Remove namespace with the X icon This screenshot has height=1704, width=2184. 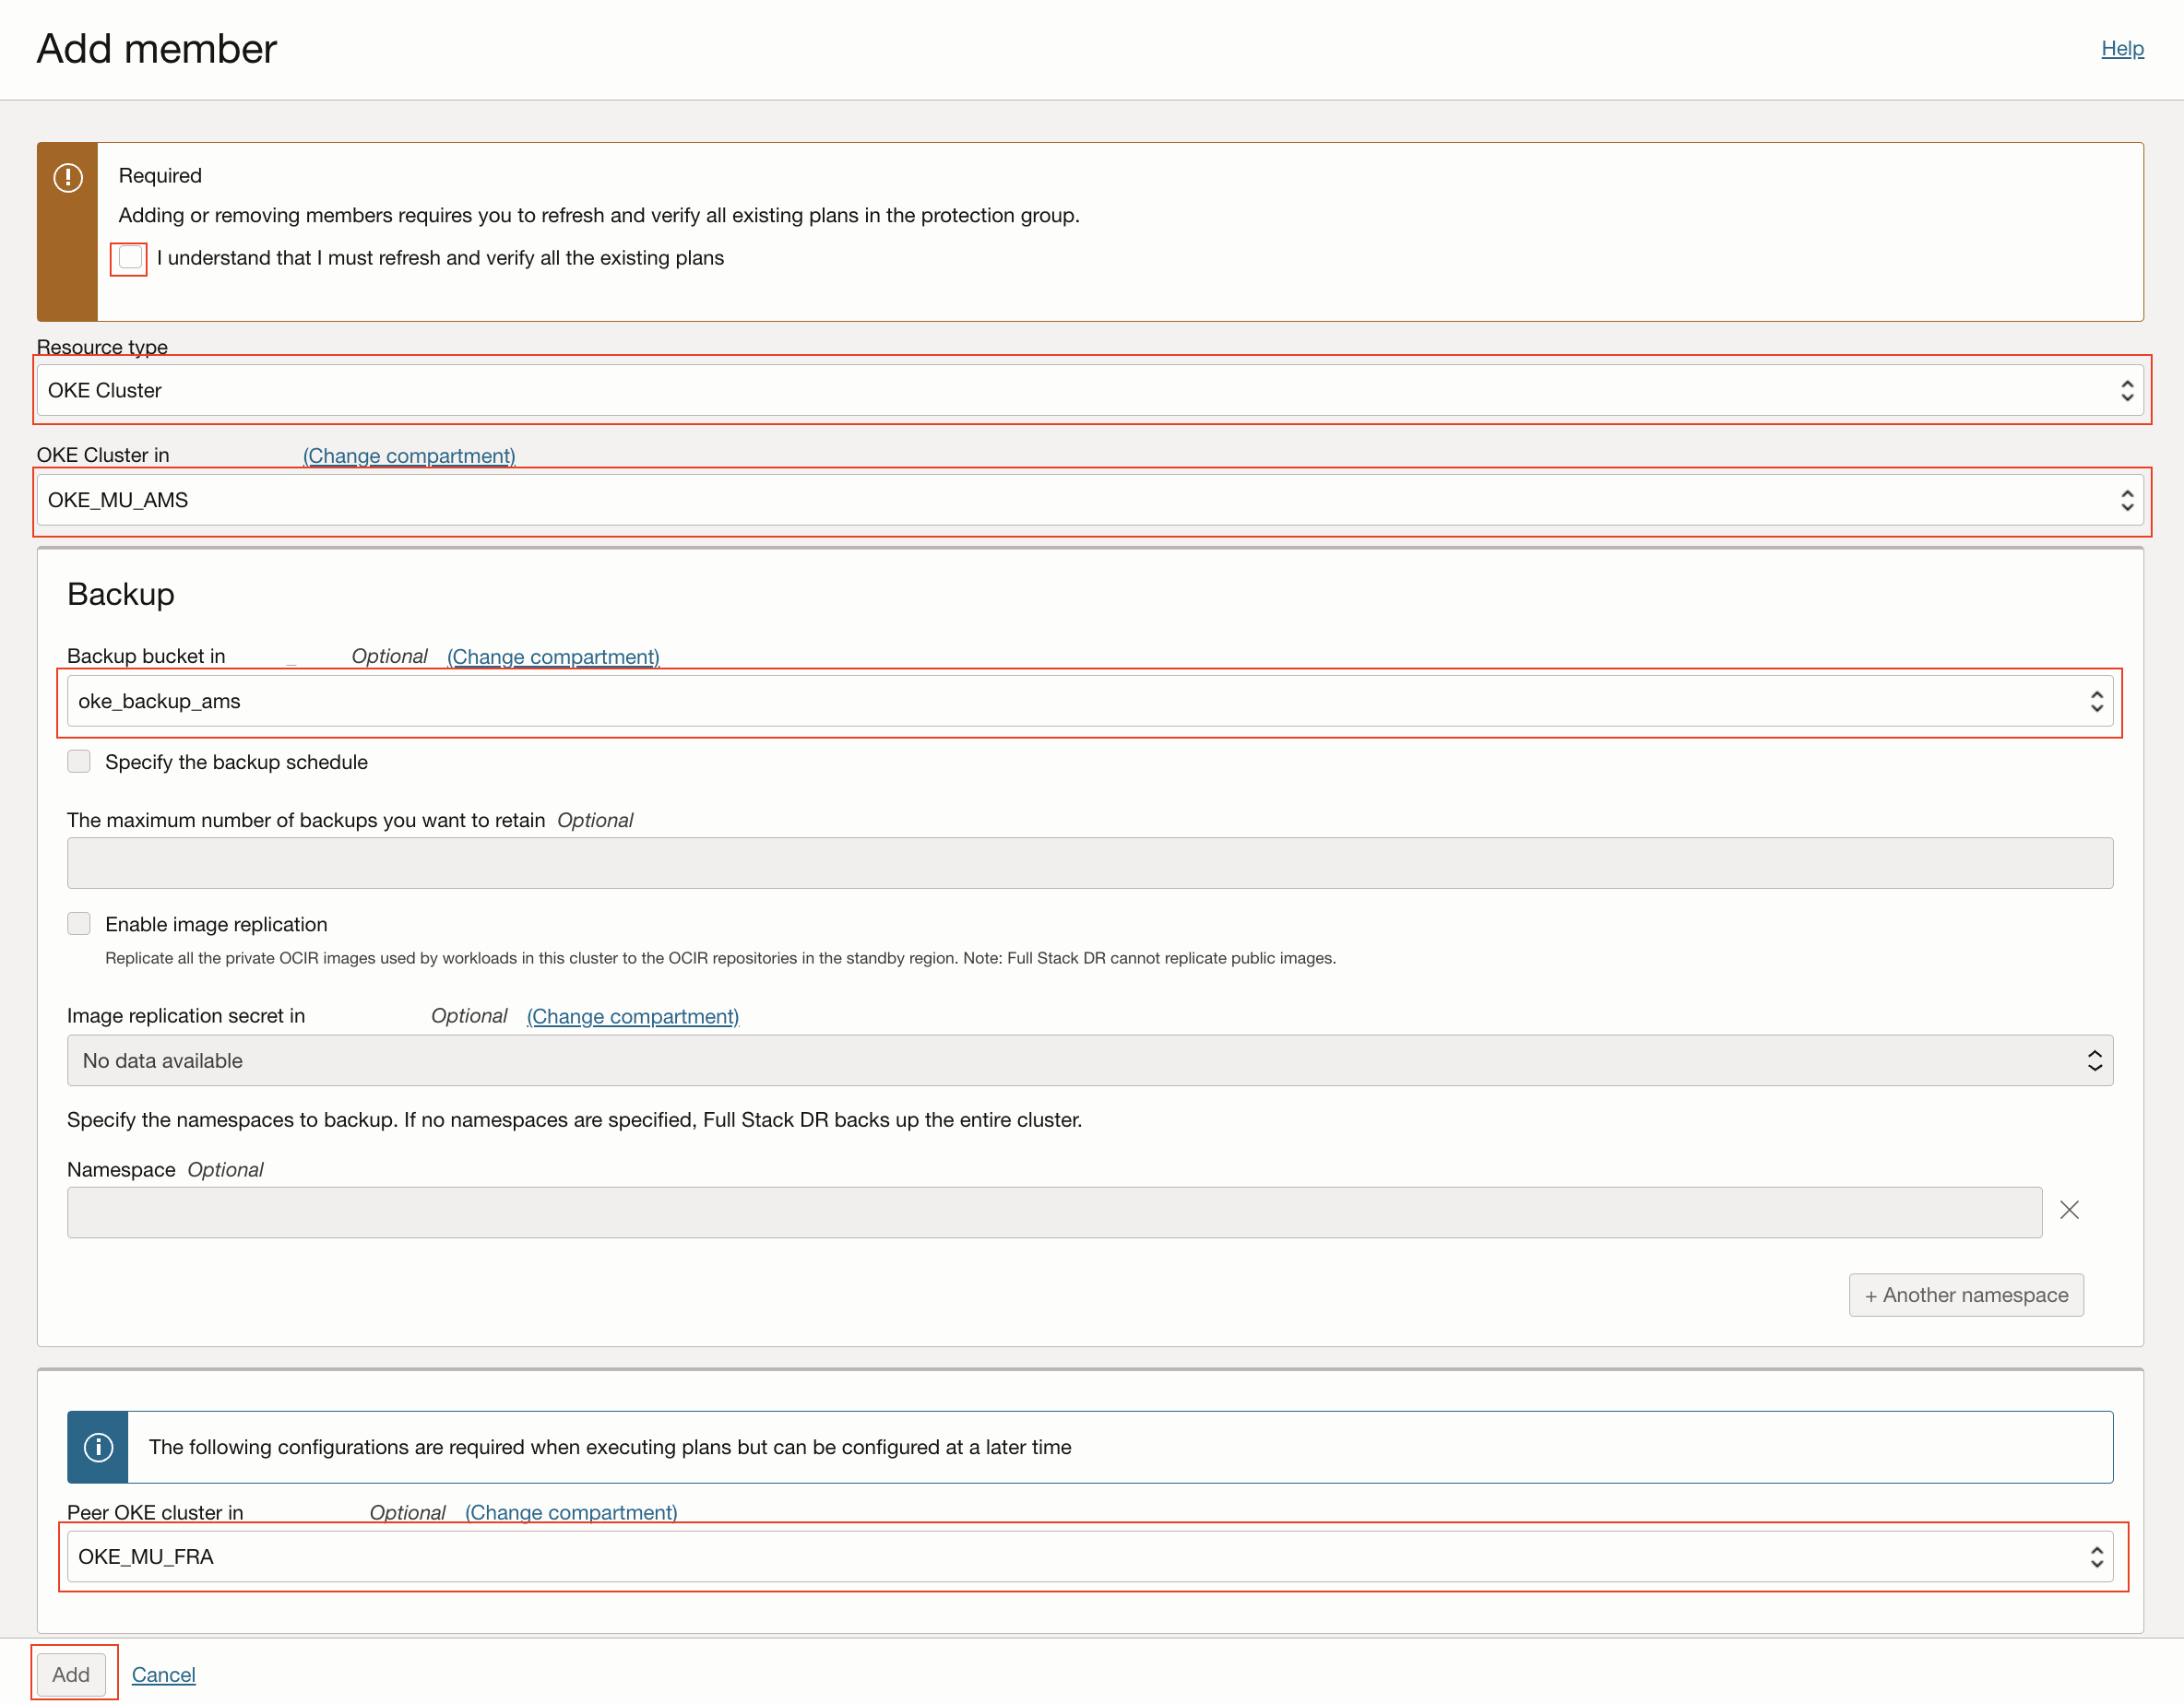click(2069, 1210)
